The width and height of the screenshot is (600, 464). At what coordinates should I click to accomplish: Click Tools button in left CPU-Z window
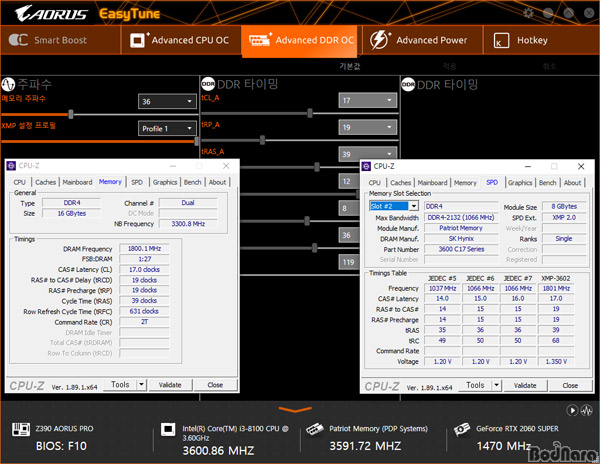(120, 385)
